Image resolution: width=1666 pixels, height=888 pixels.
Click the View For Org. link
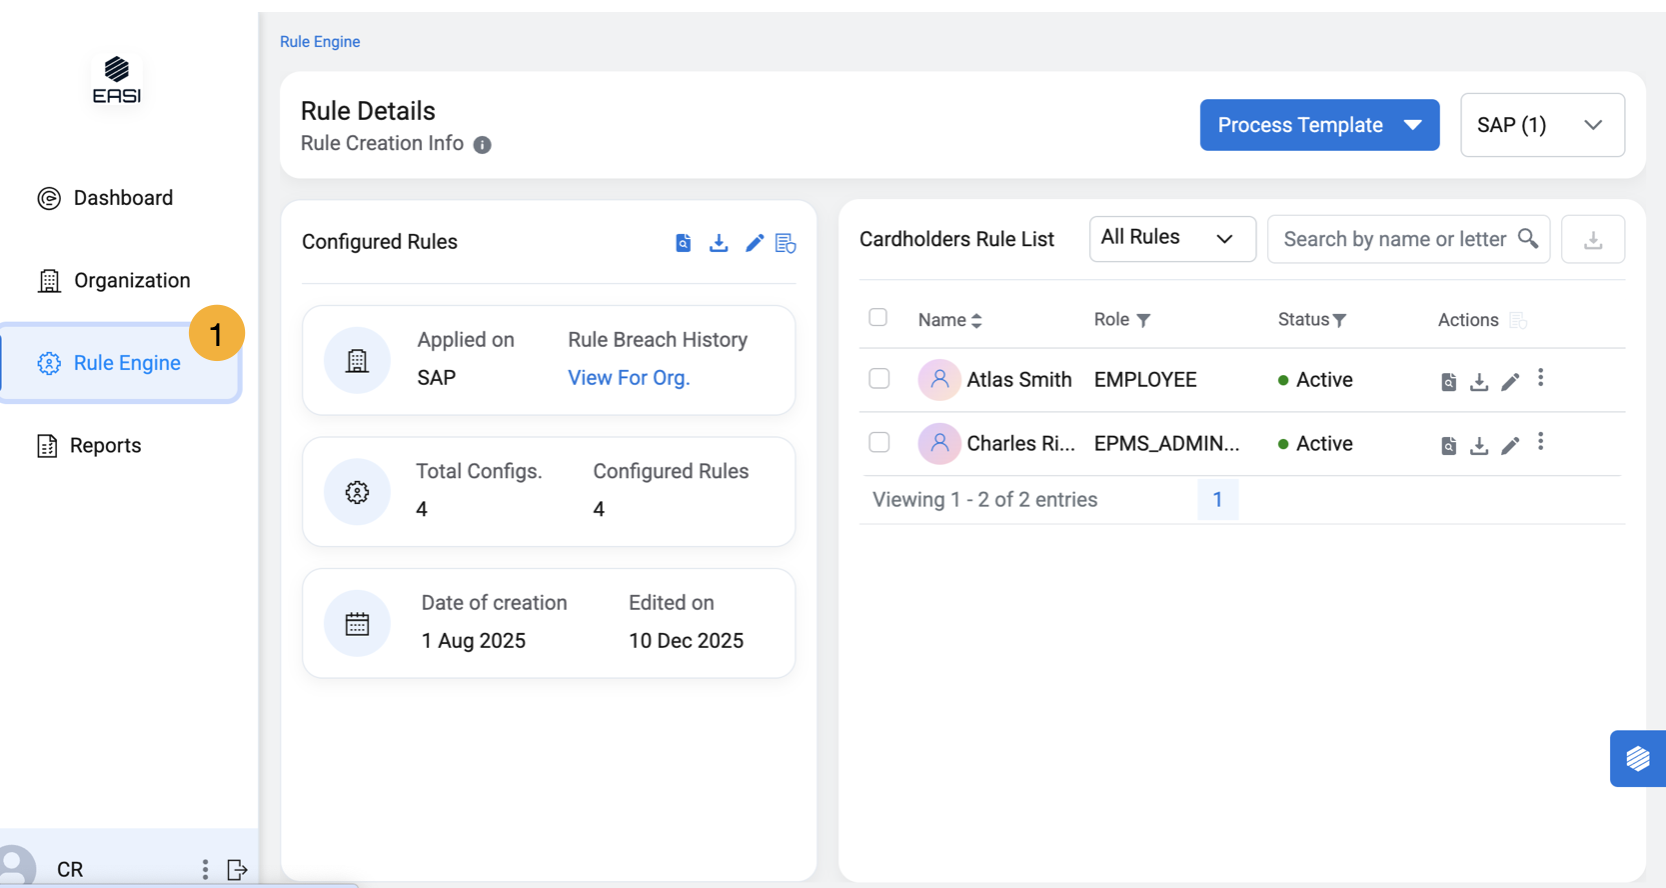(x=628, y=378)
